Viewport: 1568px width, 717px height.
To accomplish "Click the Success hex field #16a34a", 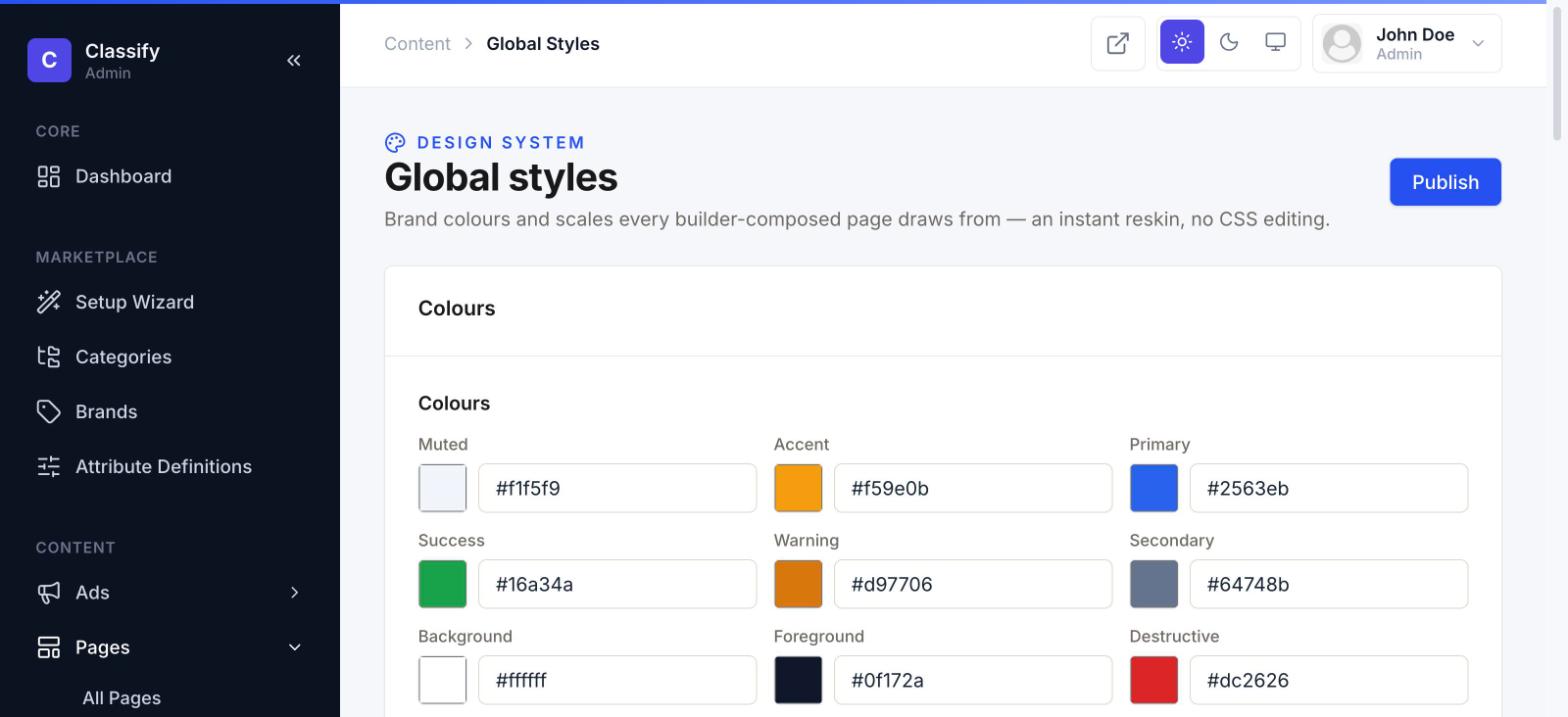I will coord(617,584).
